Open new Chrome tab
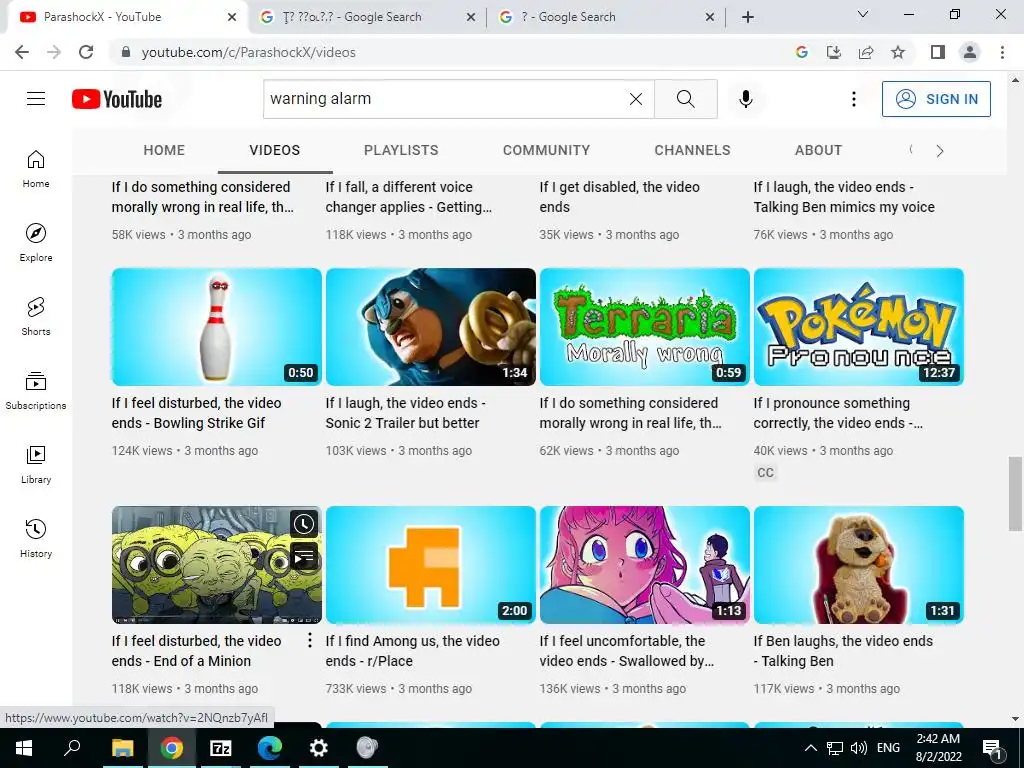The image size is (1024, 768). [x=748, y=17]
